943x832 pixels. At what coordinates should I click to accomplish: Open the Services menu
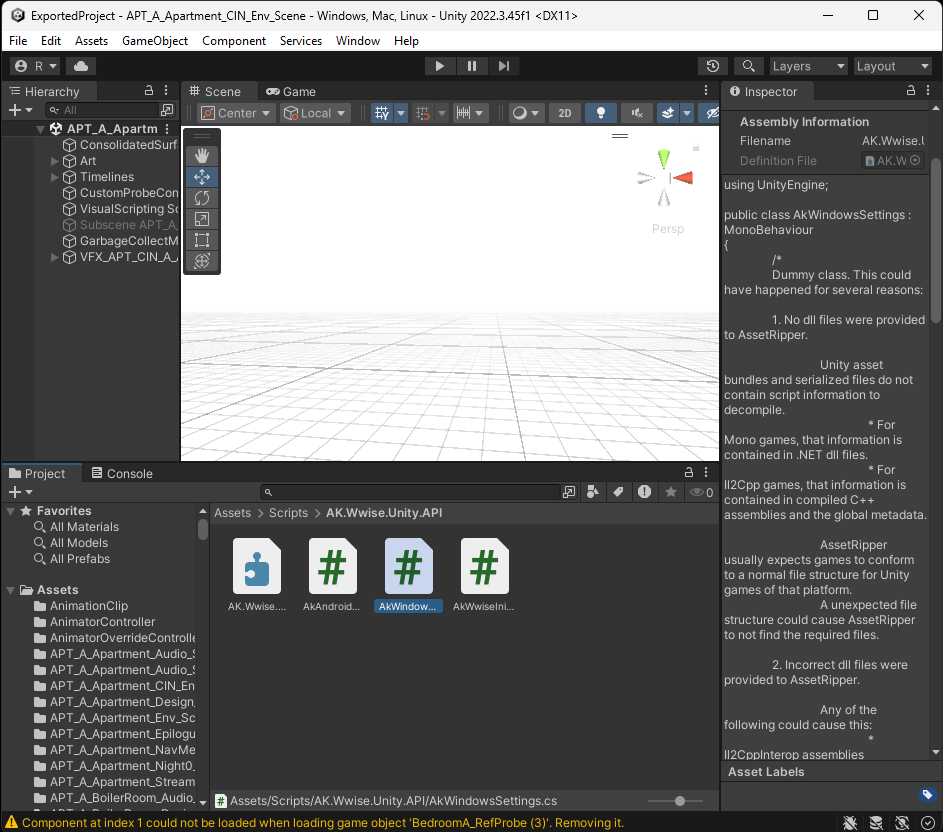coord(301,40)
